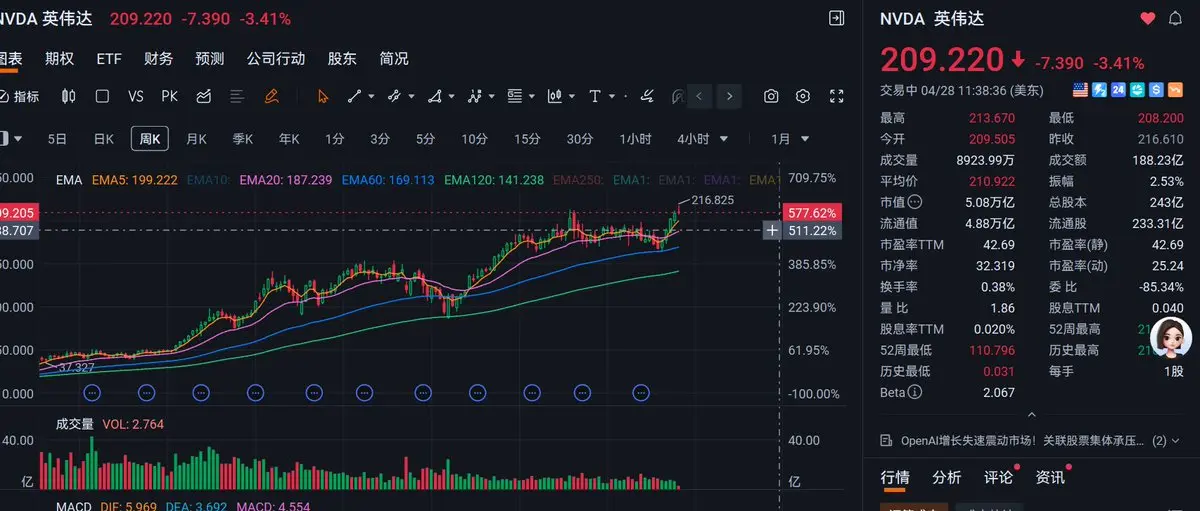Select the eraser brush tool
The height and width of the screenshot is (511, 1200).
[x=648, y=96]
